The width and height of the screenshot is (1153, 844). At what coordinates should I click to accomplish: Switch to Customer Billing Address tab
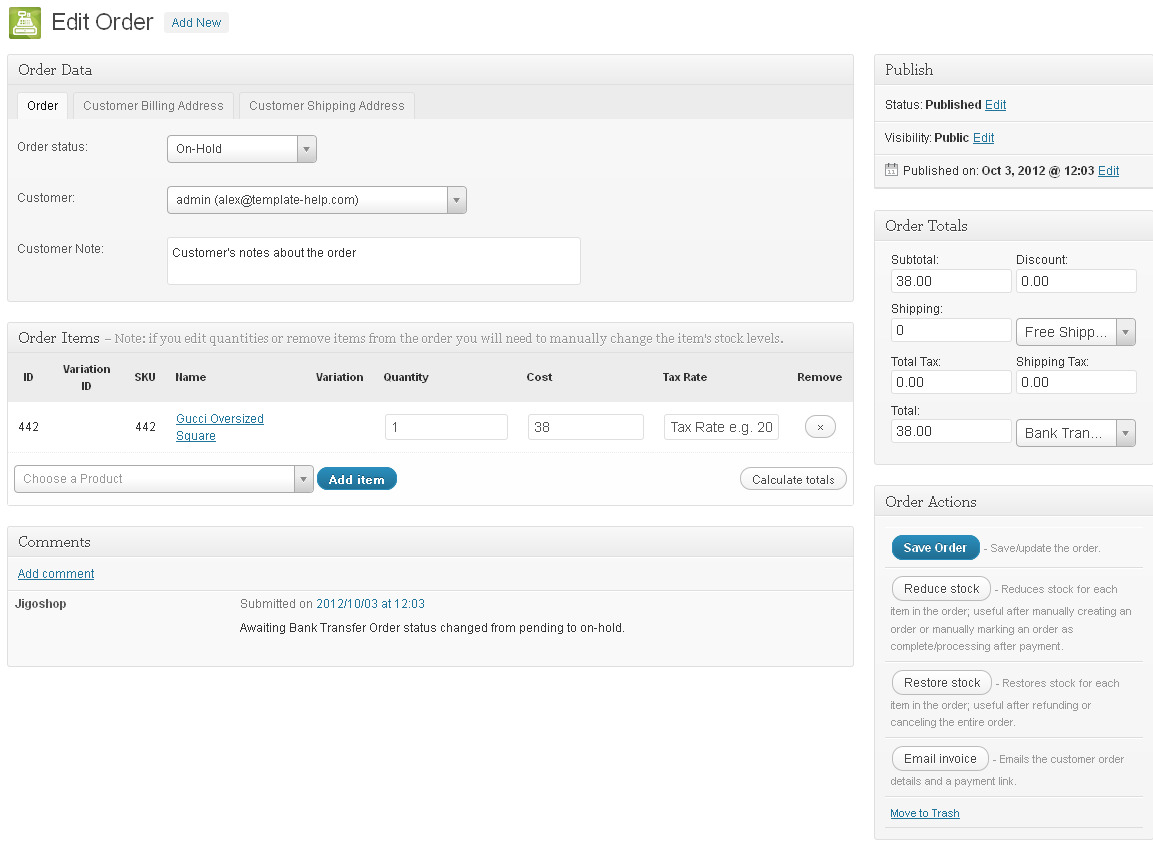(153, 106)
